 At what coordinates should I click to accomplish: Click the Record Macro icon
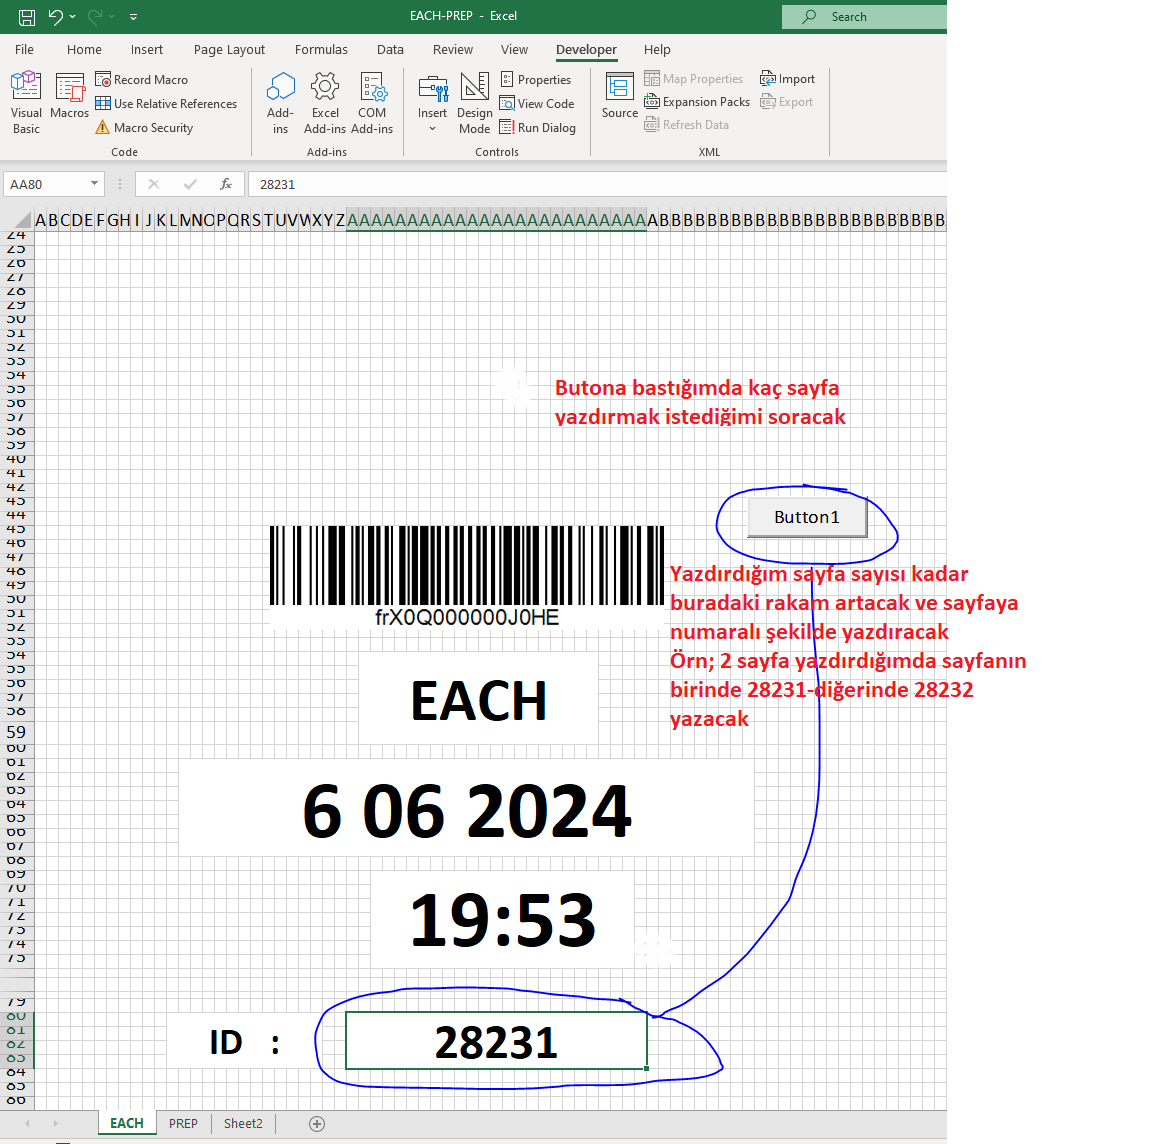104,79
